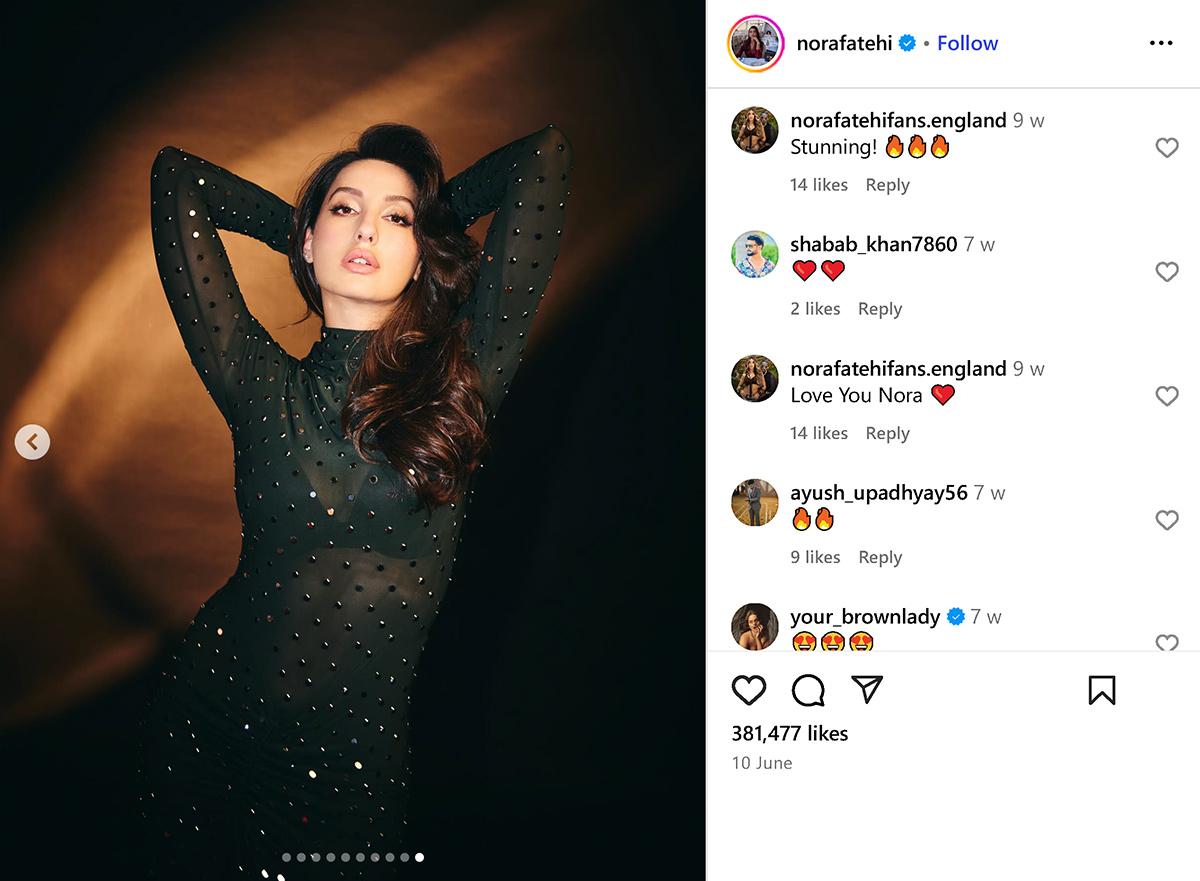Image resolution: width=1200 pixels, height=881 pixels.
Task: Reply to the "Stunning!" comment
Action: click(887, 185)
